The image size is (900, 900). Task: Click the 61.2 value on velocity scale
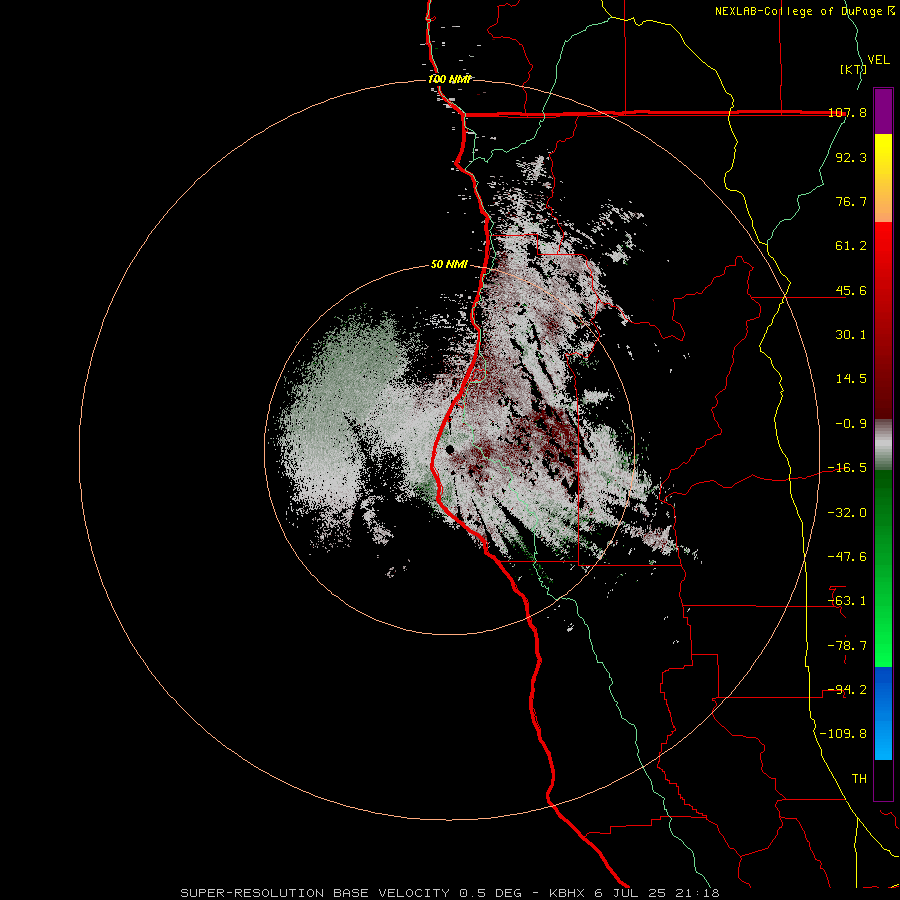coord(851,246)
